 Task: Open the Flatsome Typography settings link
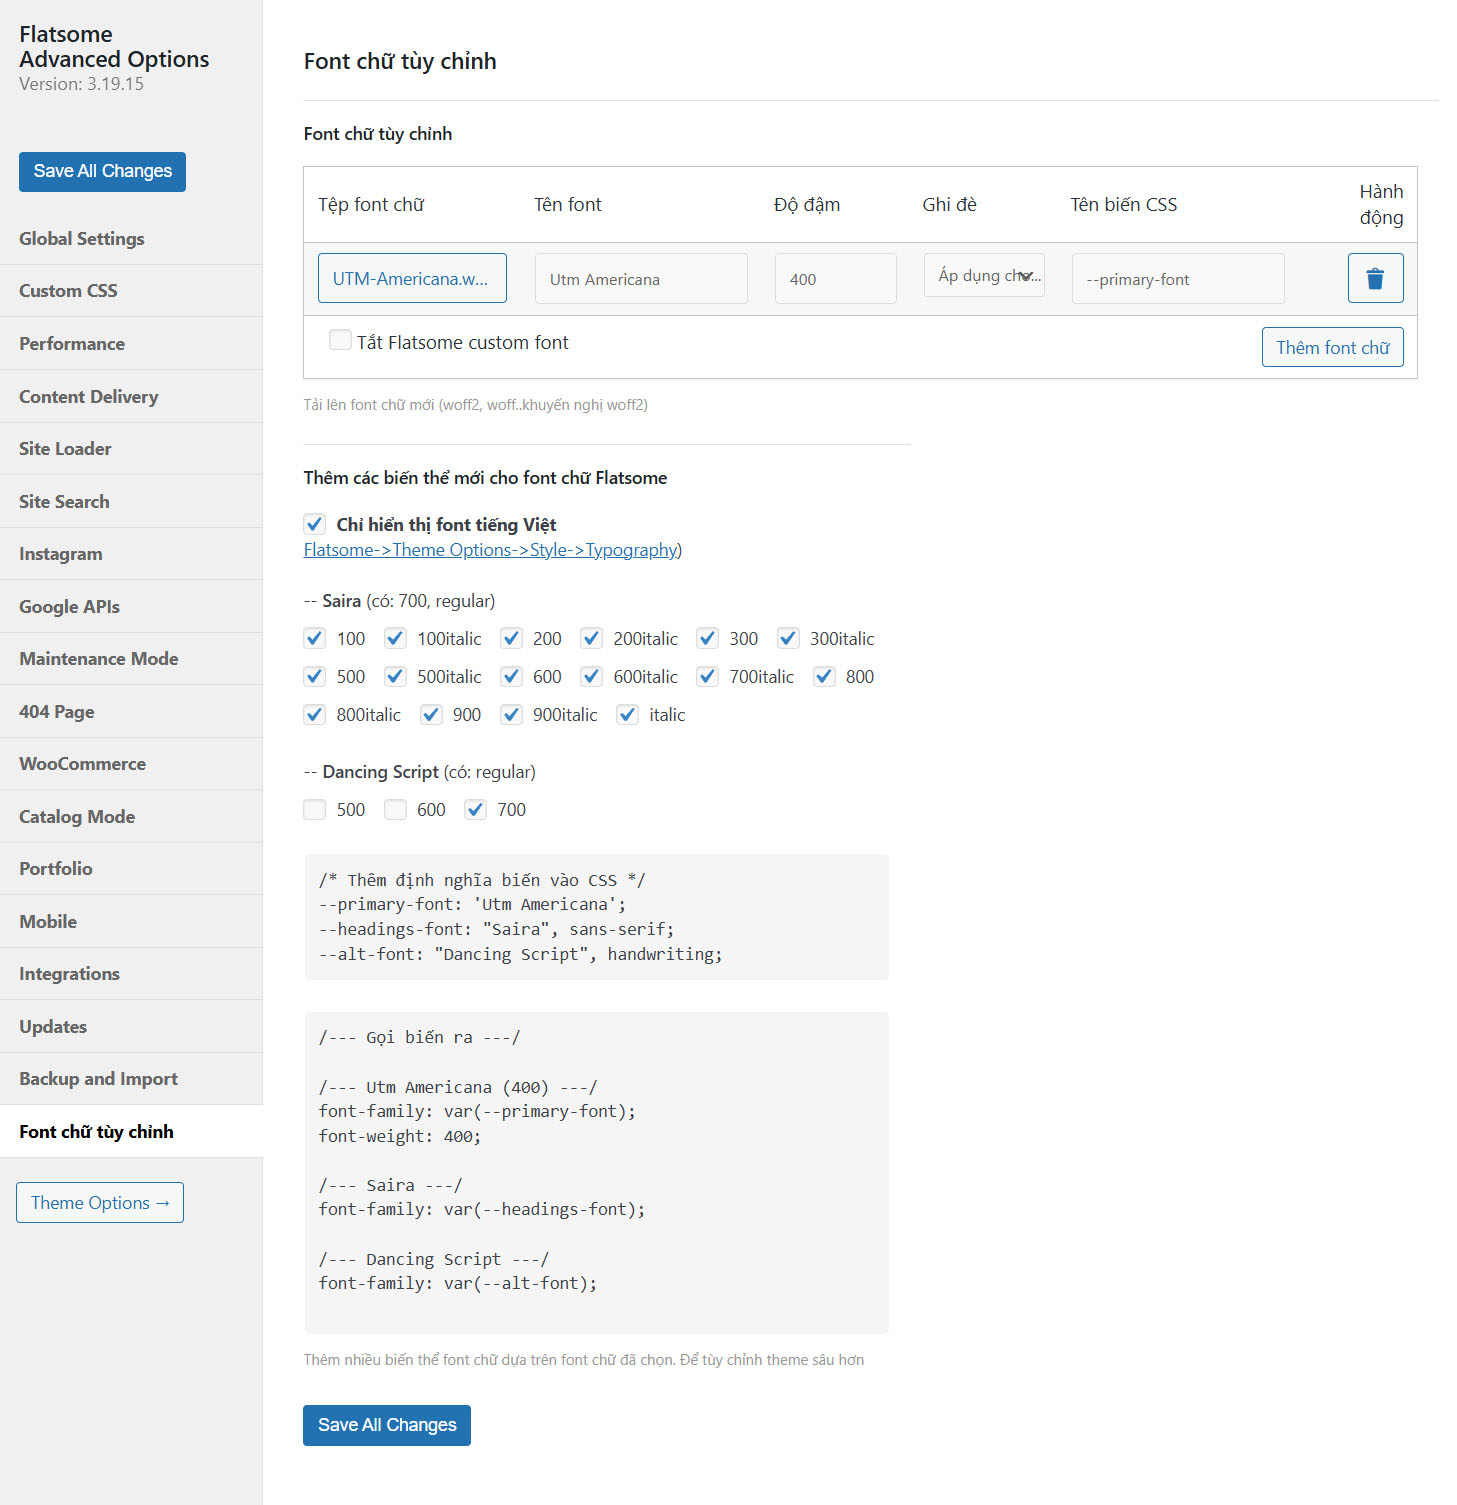(x=491, y=550)
